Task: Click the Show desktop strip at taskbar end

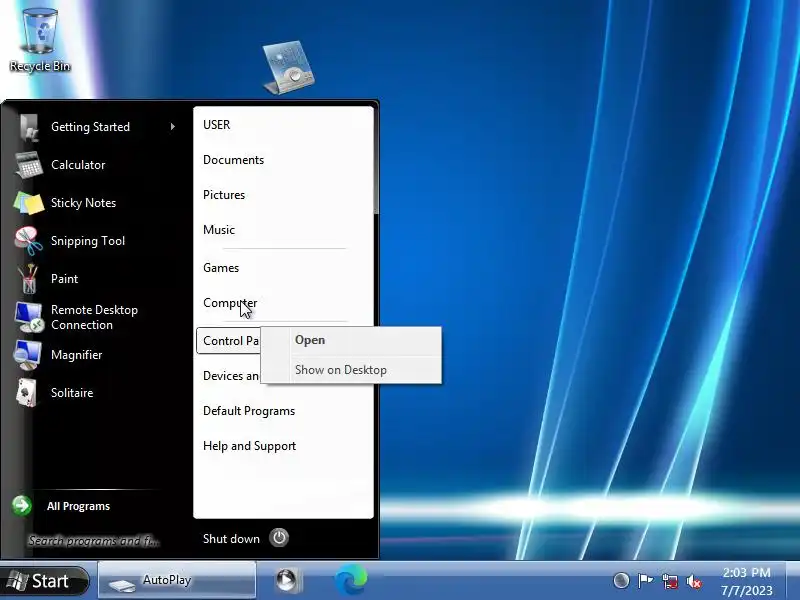Action: click(793, 581)
